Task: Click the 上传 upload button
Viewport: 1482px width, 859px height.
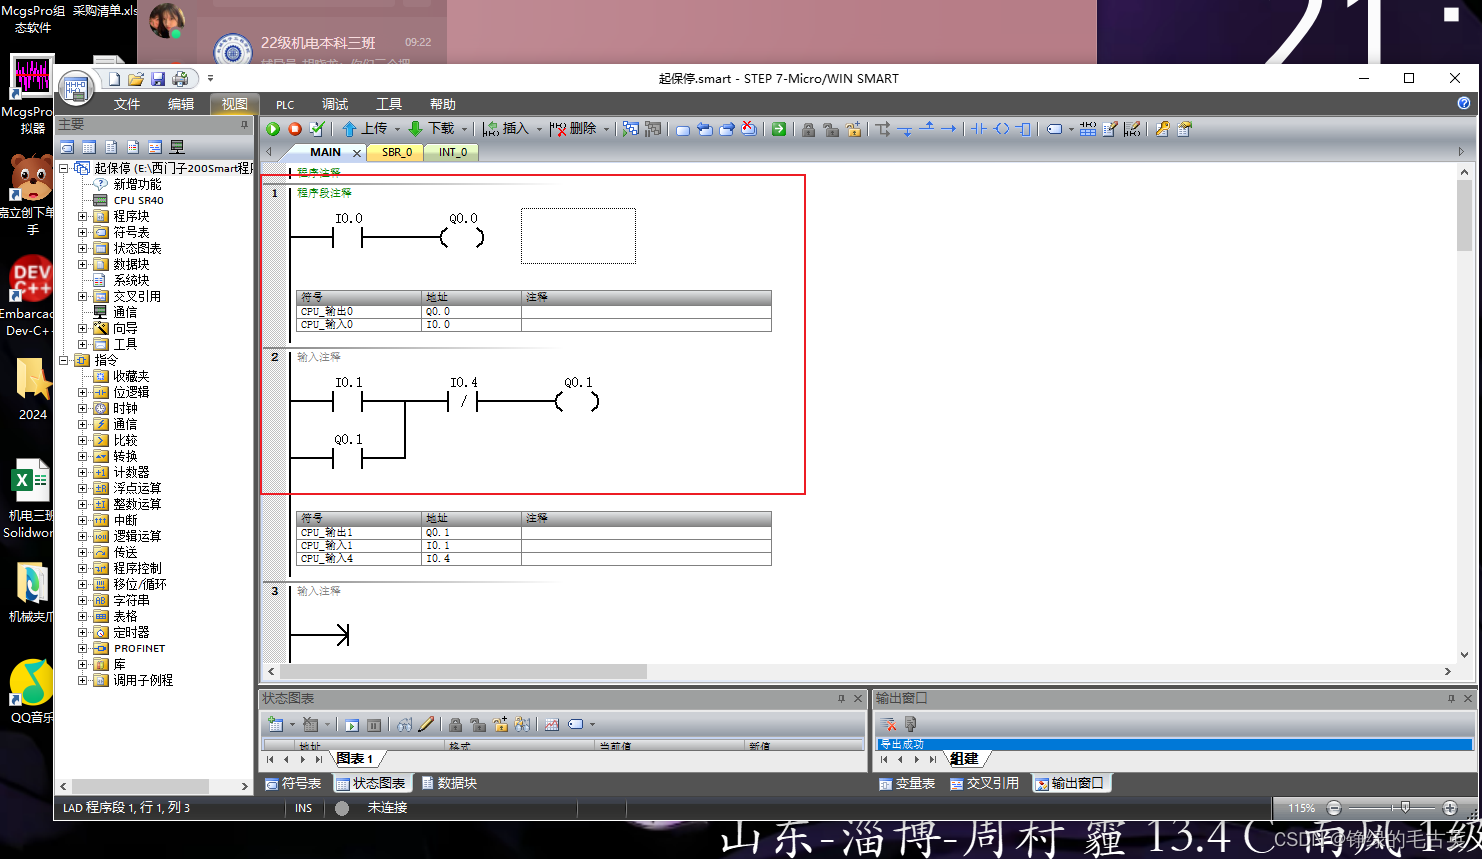Action: [x=364, y=129]
